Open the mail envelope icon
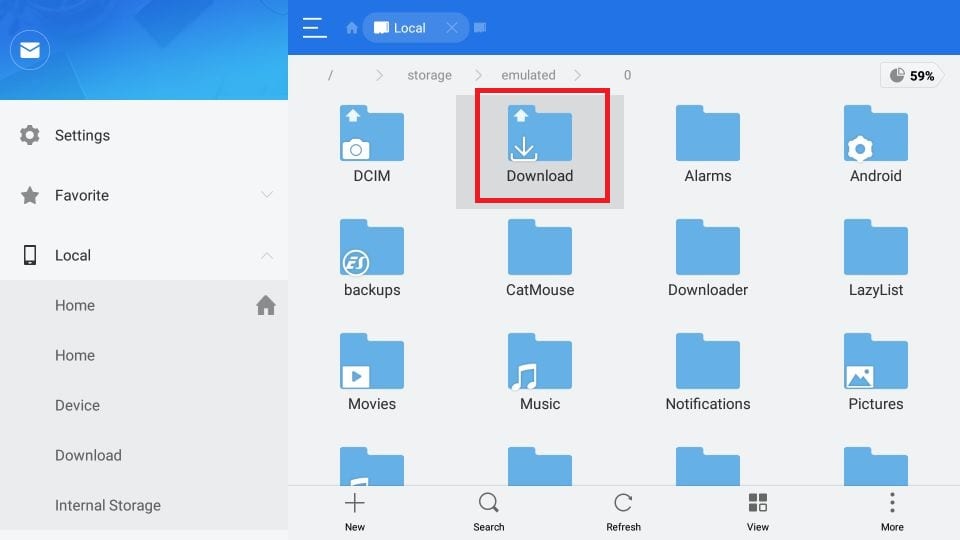 (29, 50)
